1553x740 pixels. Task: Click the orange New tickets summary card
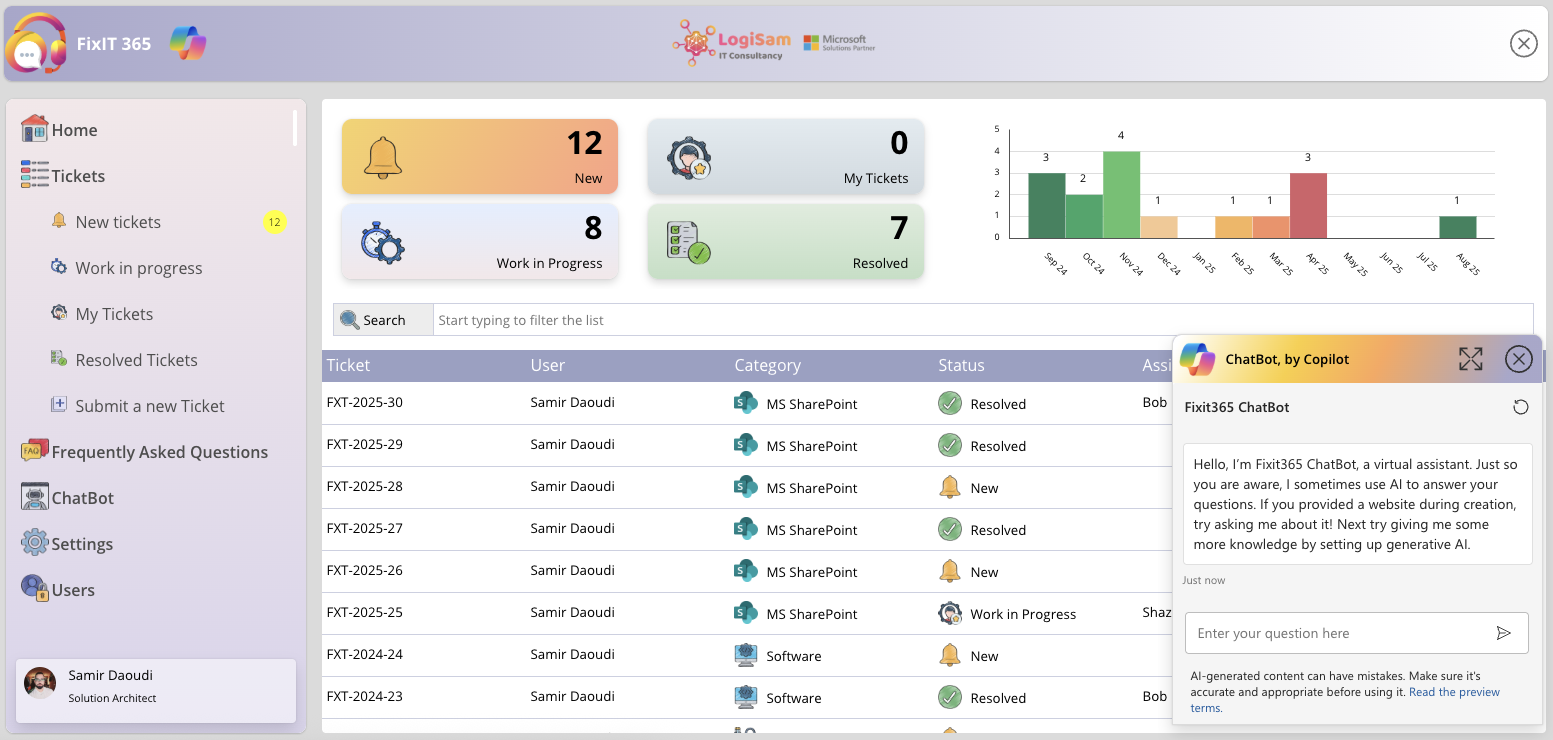pos(480,156)
